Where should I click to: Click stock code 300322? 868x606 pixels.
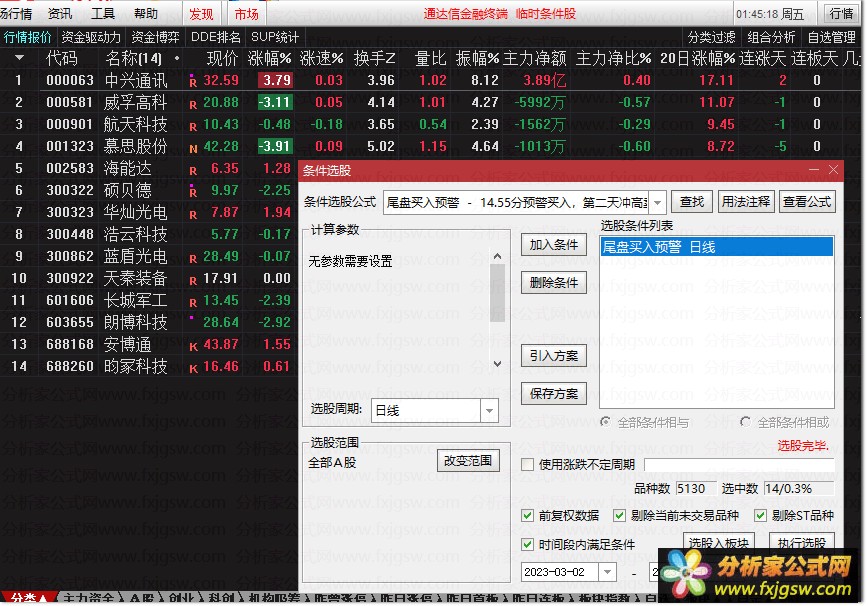coord(70,190)
